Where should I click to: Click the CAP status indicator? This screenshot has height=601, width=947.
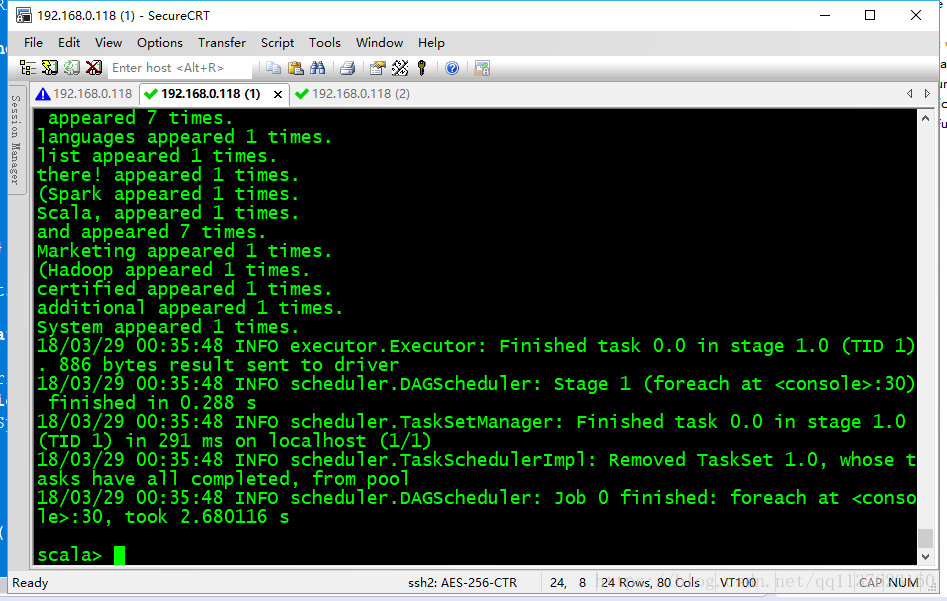pos(871,583)
